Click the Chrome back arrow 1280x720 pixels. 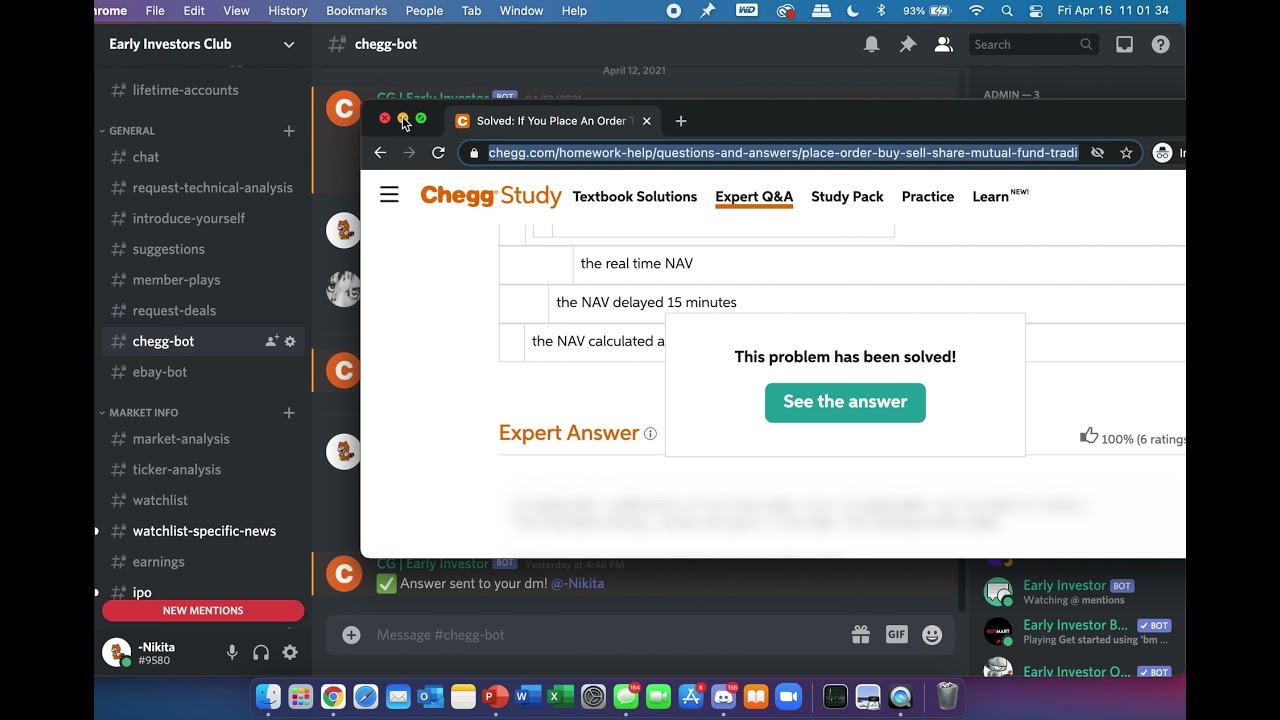click(380, 153)
